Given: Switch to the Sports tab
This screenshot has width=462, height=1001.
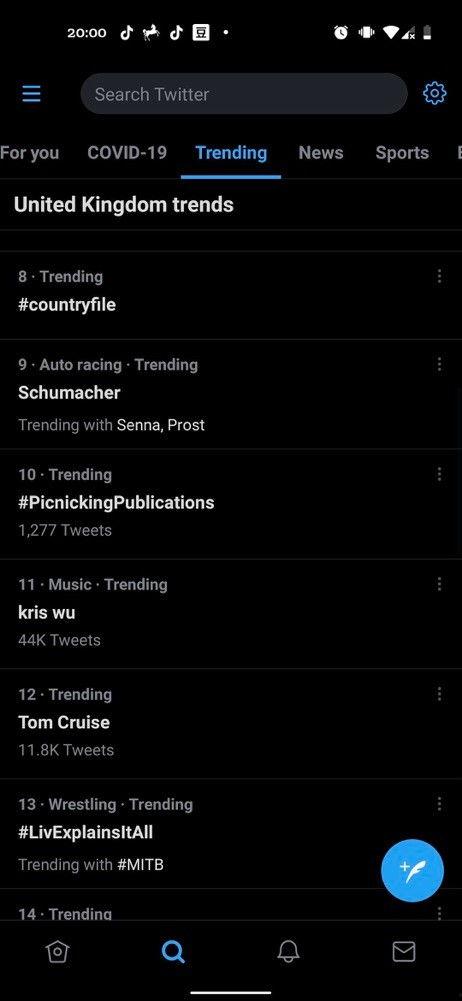Looking at the screenshot, I should point(402,153).
